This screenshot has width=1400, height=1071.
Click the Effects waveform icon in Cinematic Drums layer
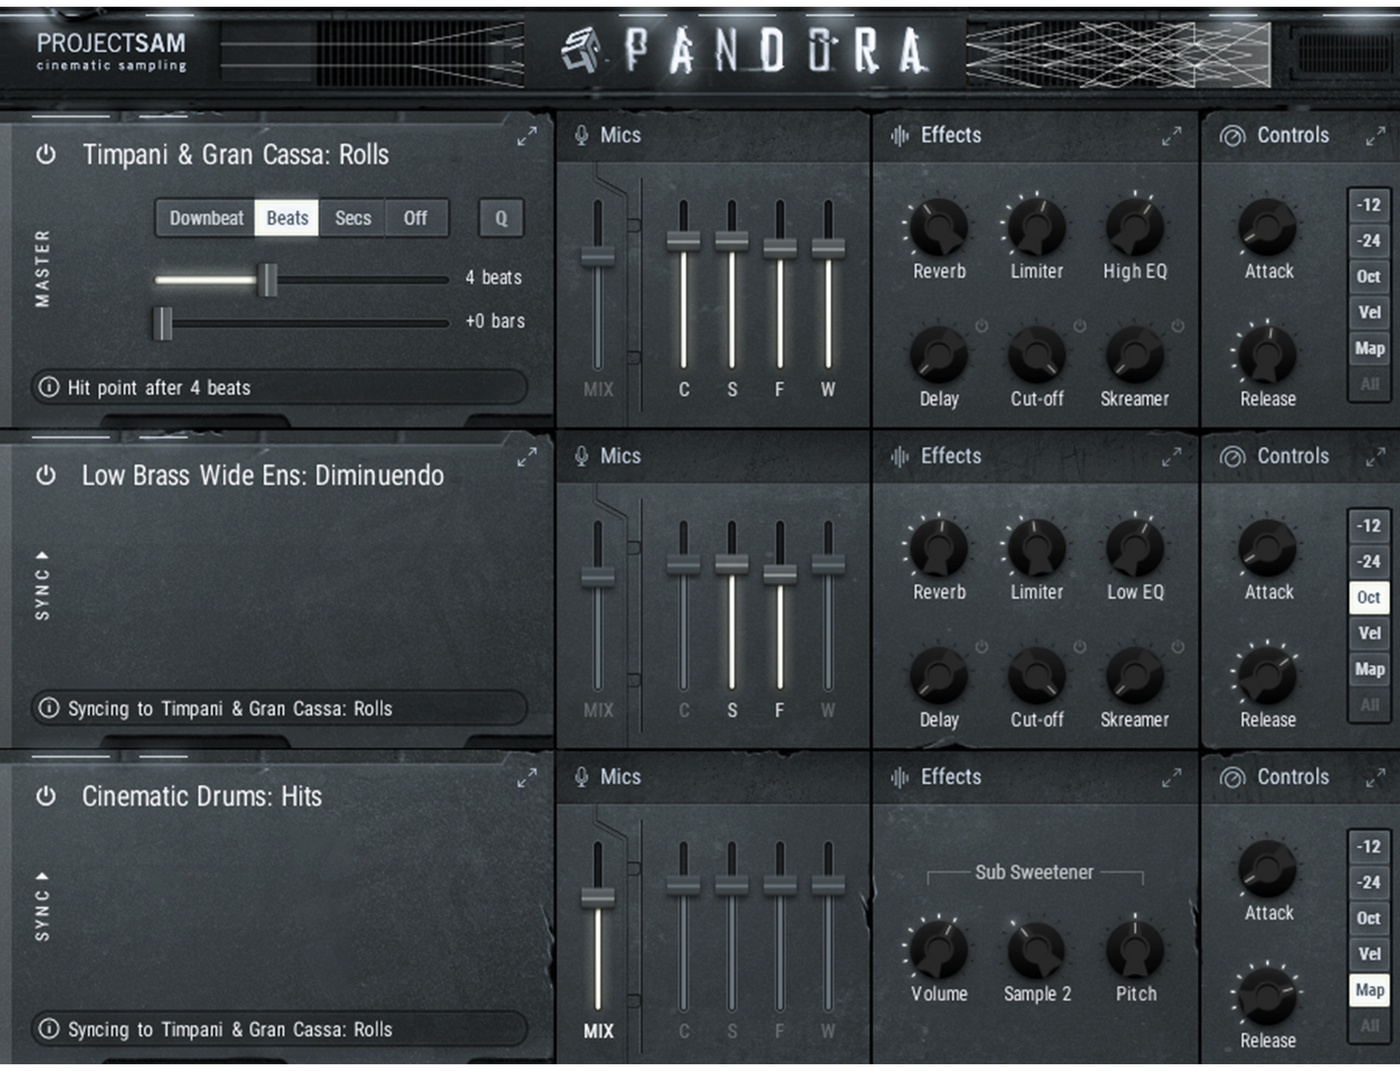tap(900, 777)
